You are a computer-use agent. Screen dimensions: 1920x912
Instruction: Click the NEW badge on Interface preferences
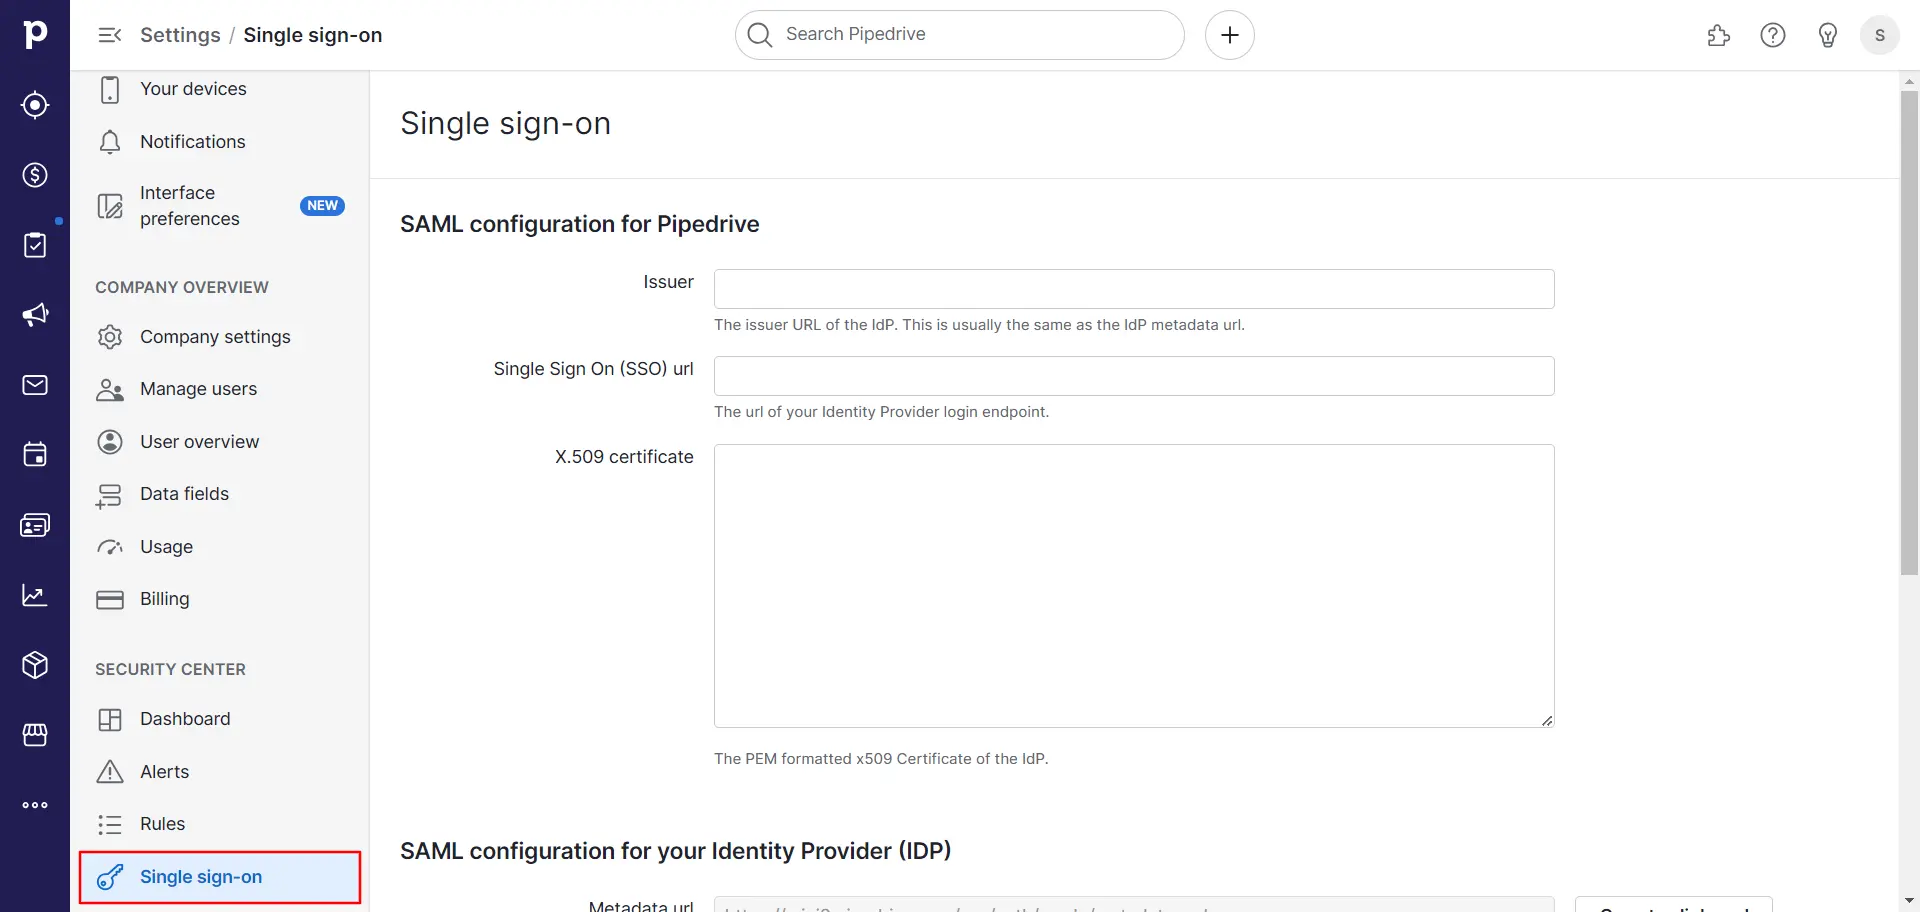(x=322, y=206)
